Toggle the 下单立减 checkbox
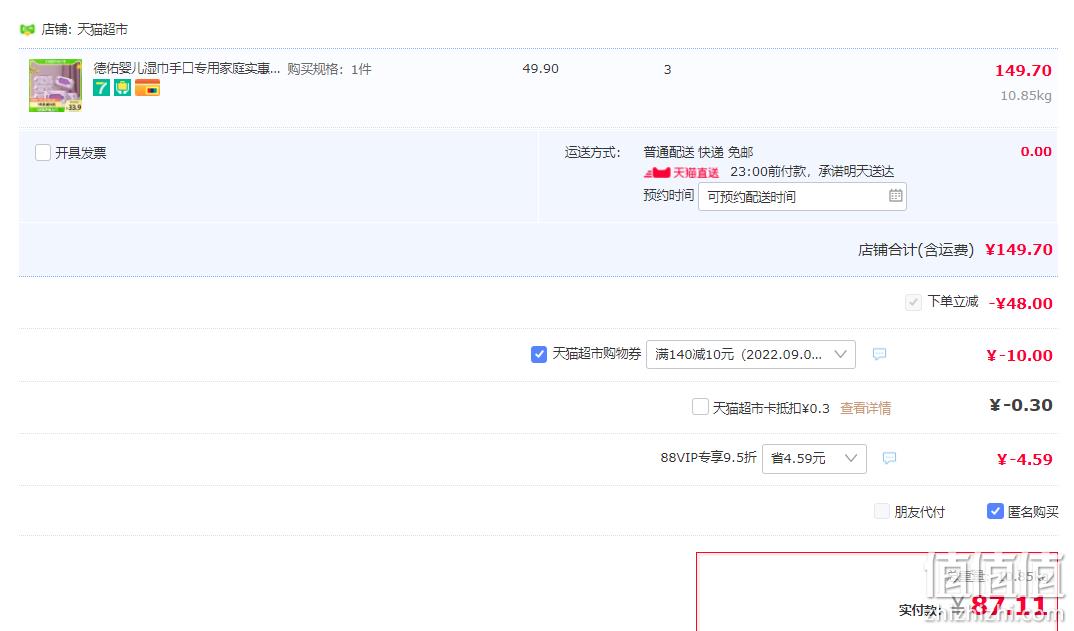 (913, 302)
